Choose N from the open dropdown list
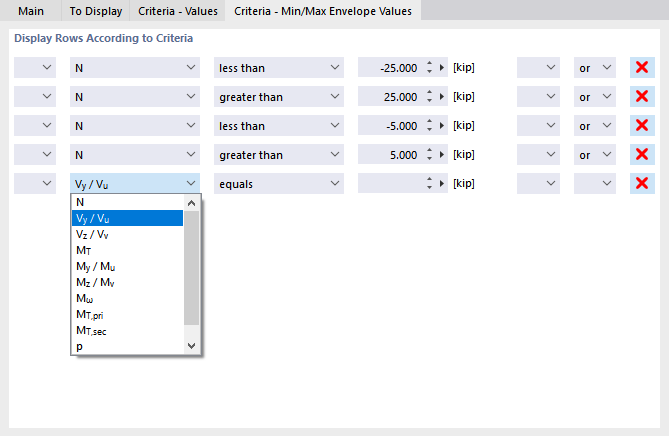Screen dimensions: 669x436 click(x=128, y=202)
